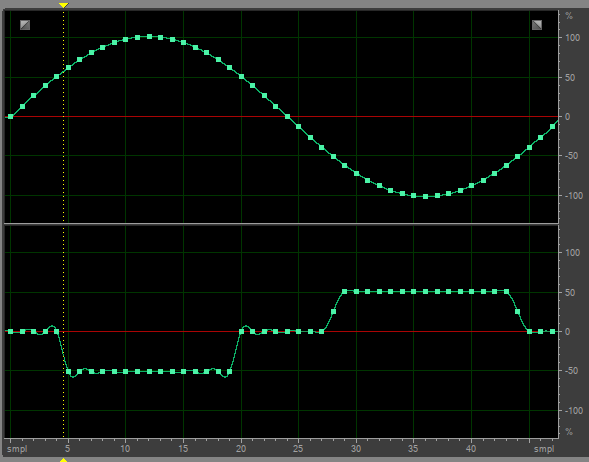Click upper channel's '100' amplitude scale label

572,38
